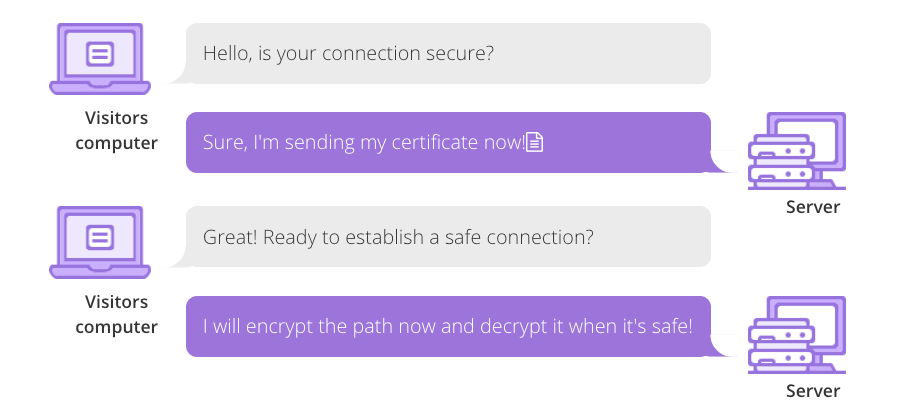Click the upper Server rack icon
The width and height of the screenshot is (900, 420).
pos(781,160)
